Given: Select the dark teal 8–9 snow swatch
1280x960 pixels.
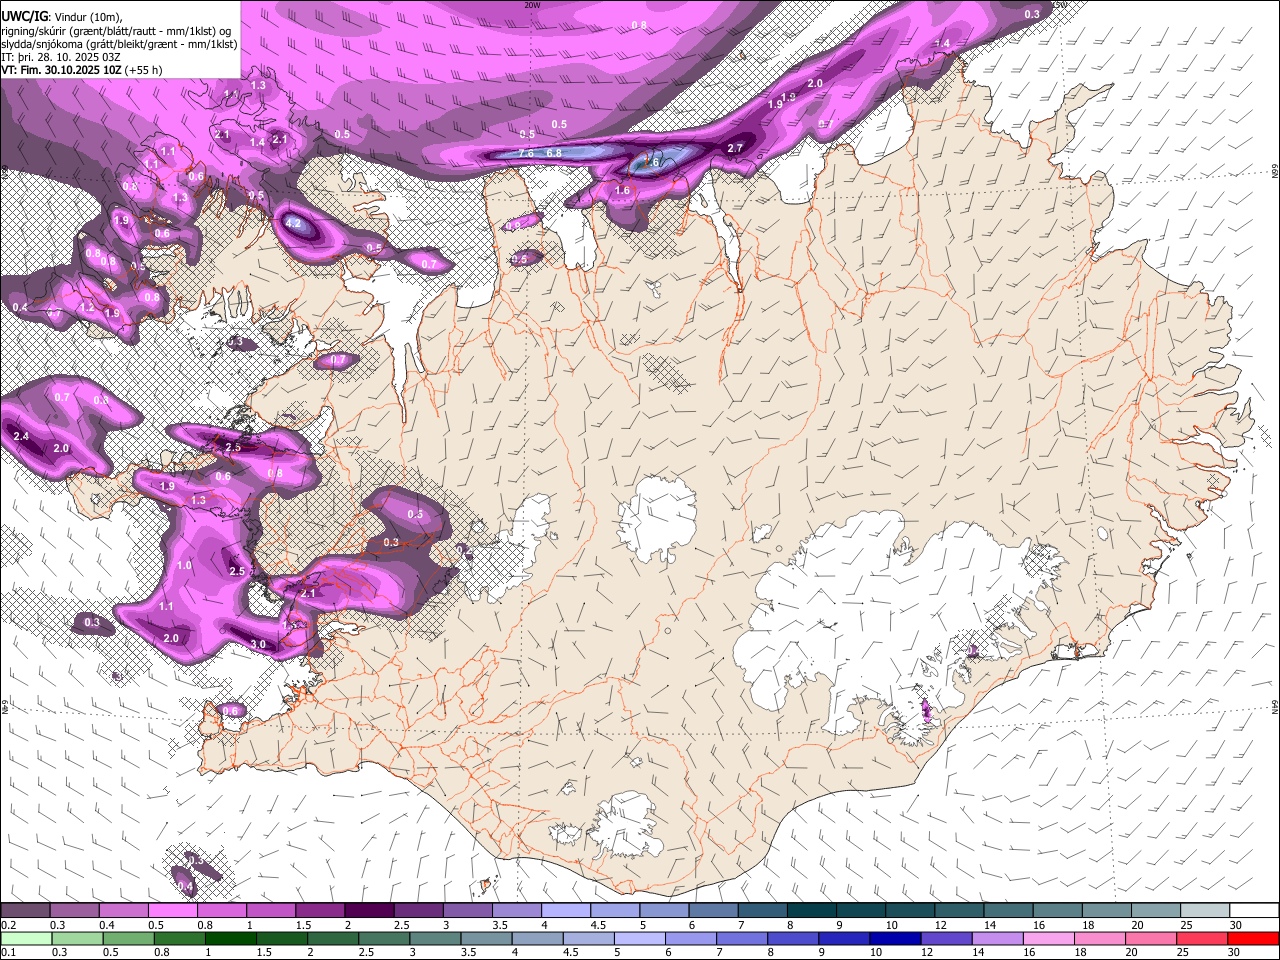Looking at the screenshot, I should tap(812, 911).
